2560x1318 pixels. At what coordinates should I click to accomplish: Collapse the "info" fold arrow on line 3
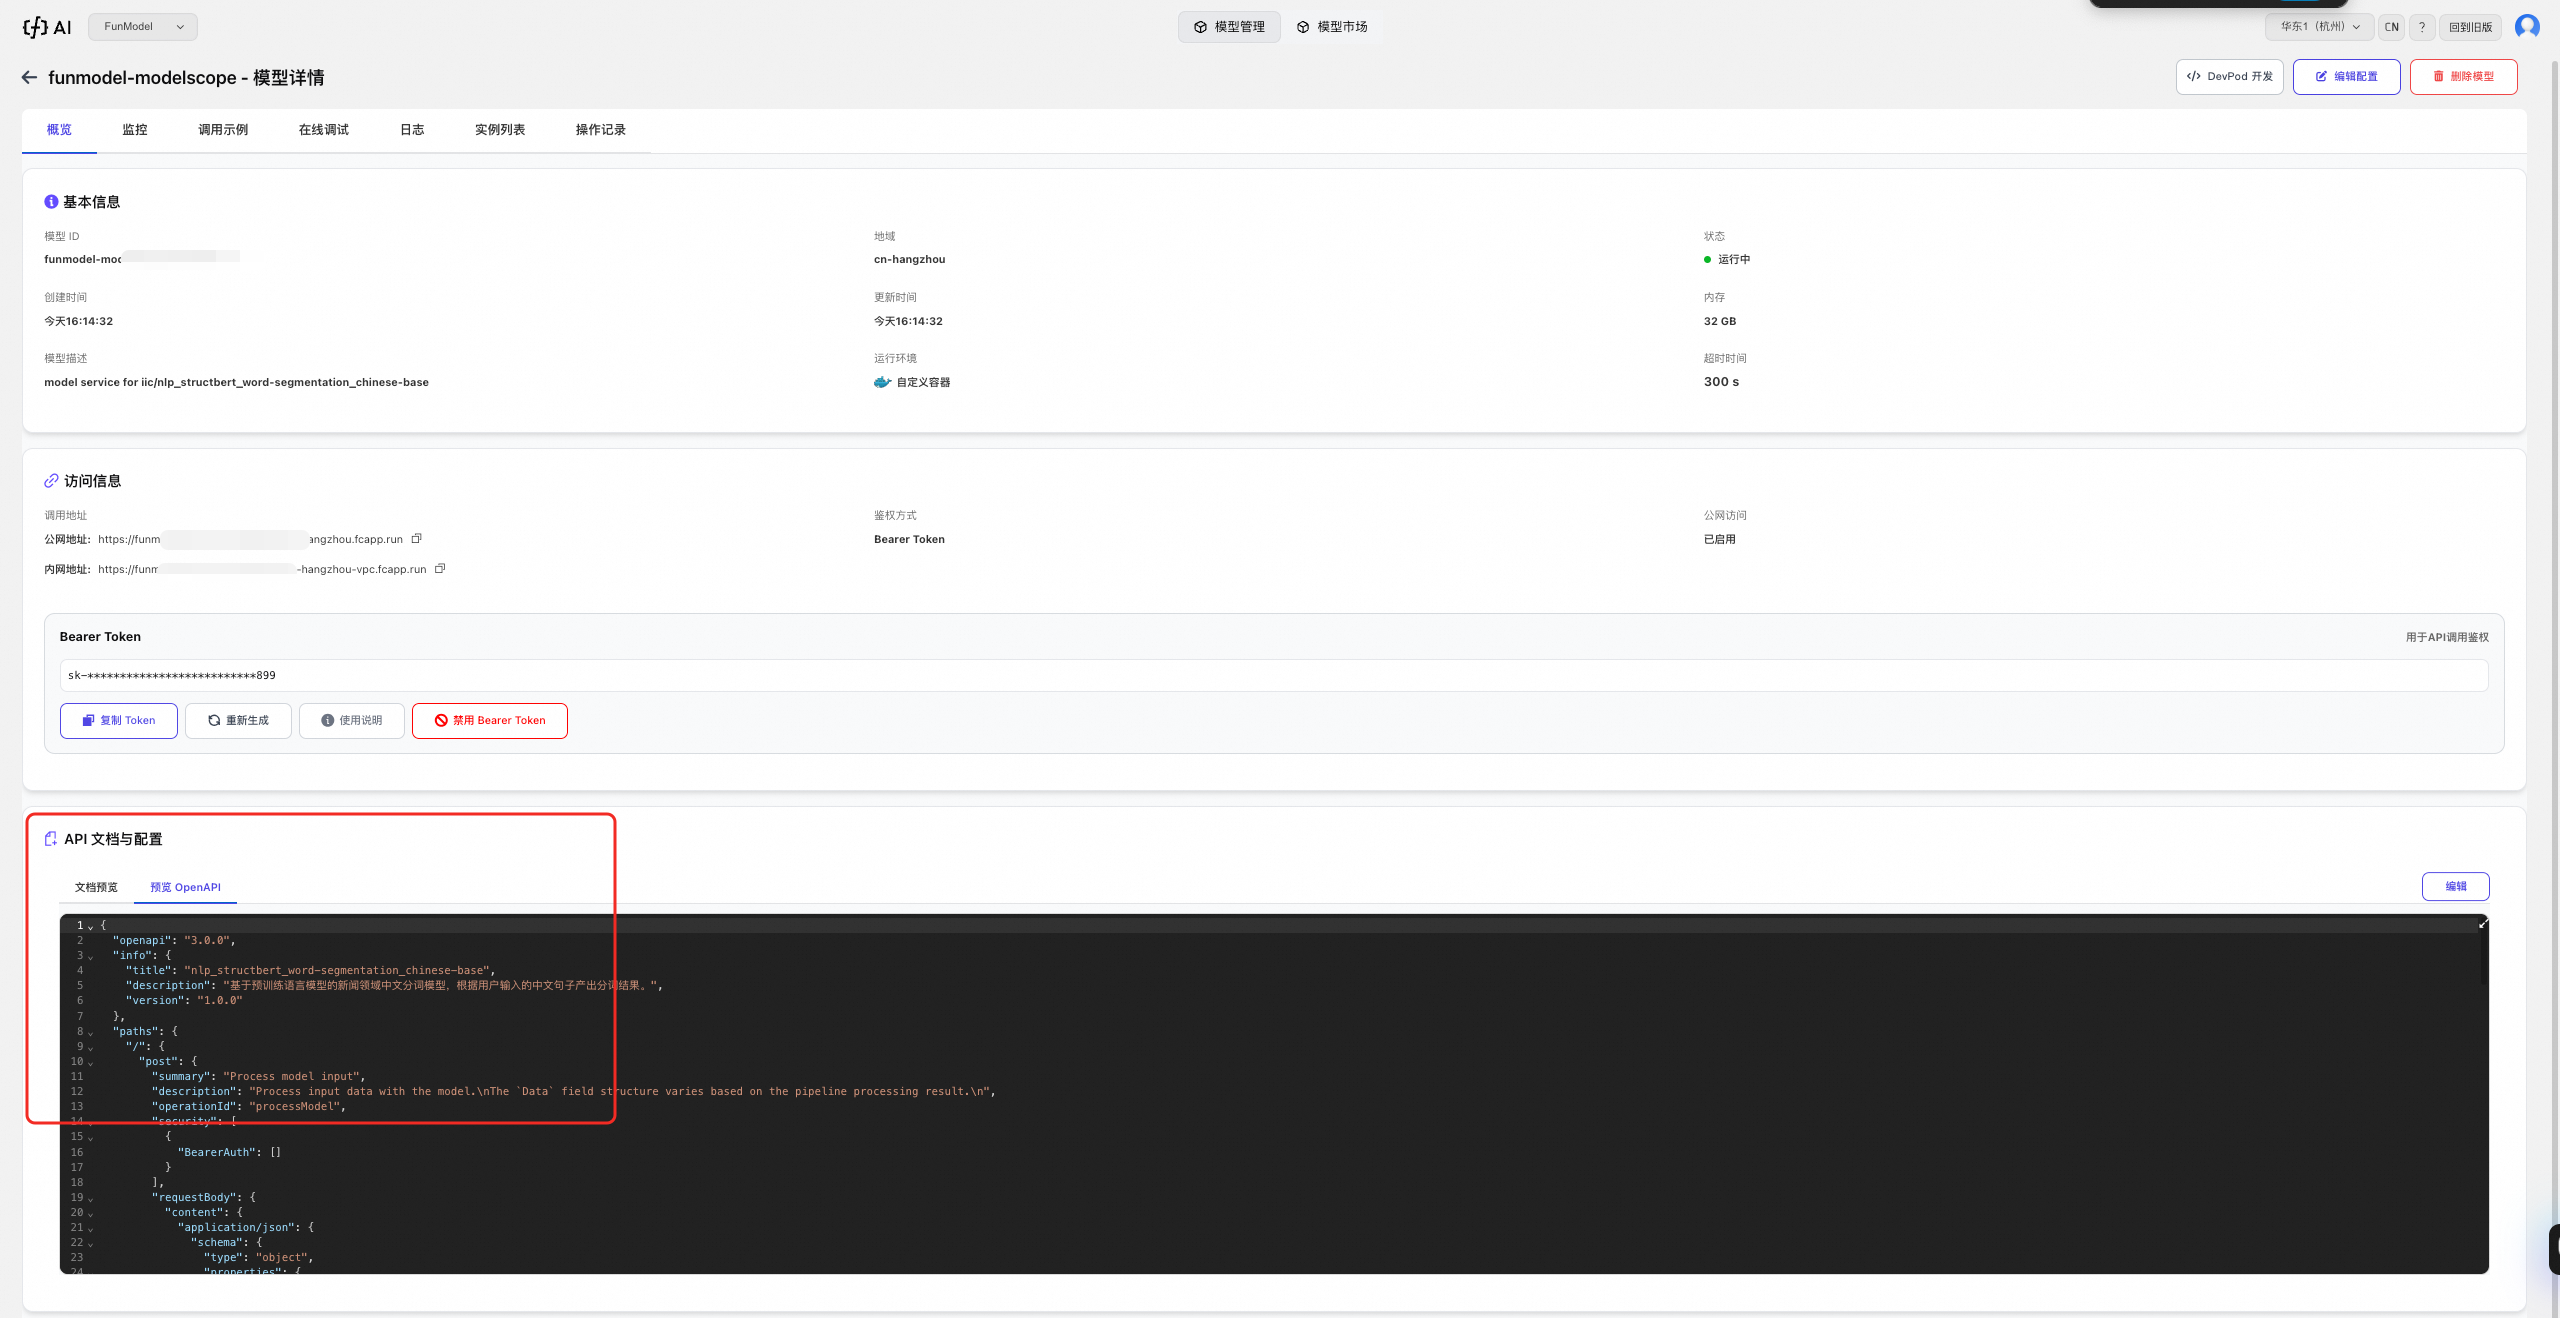(90, 957)
